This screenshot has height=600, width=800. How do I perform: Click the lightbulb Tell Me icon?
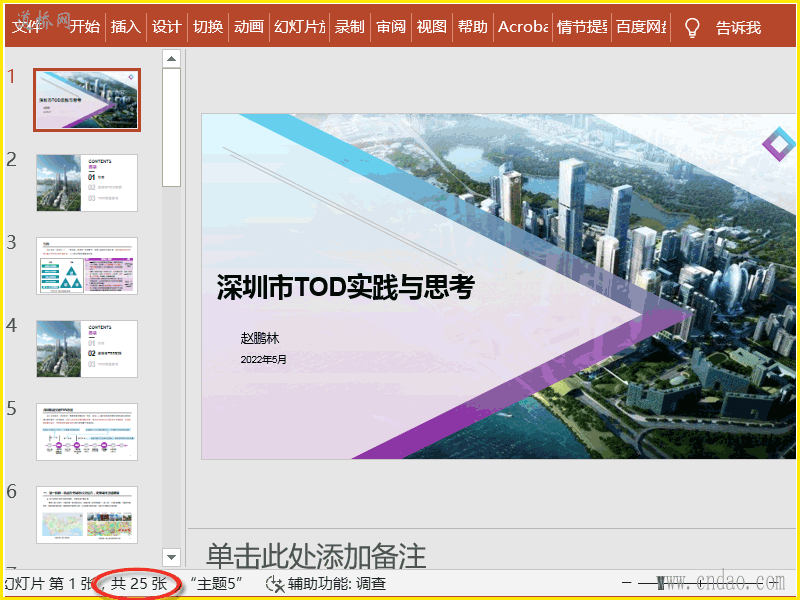tap(692, 28)
